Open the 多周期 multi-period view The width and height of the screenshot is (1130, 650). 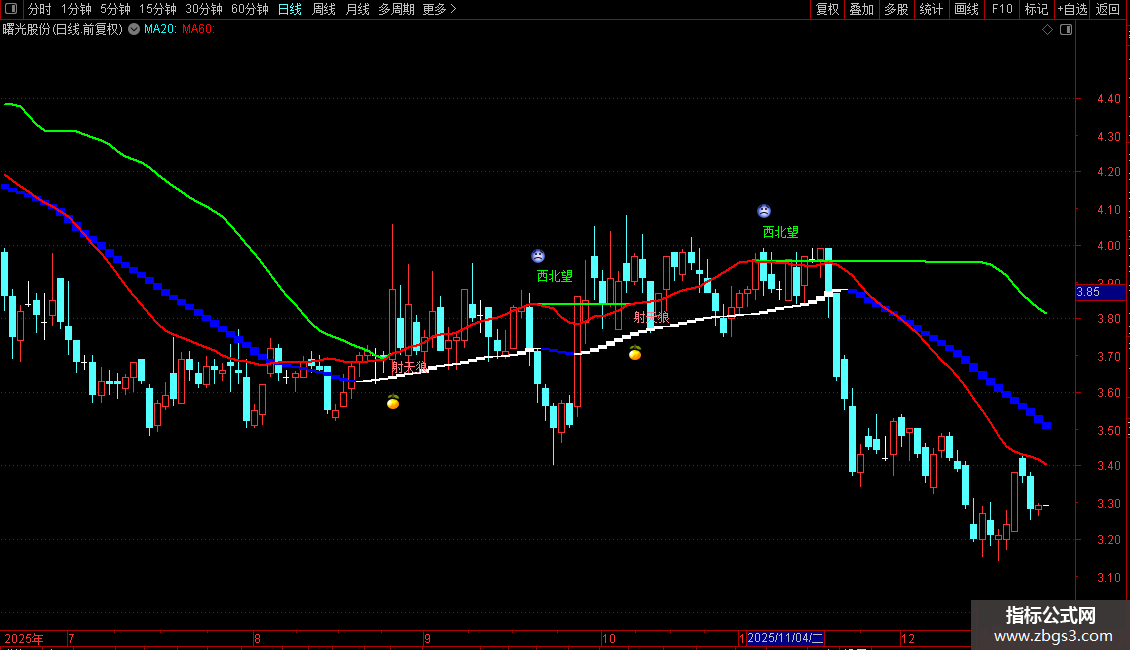click(x=396, y=9)
